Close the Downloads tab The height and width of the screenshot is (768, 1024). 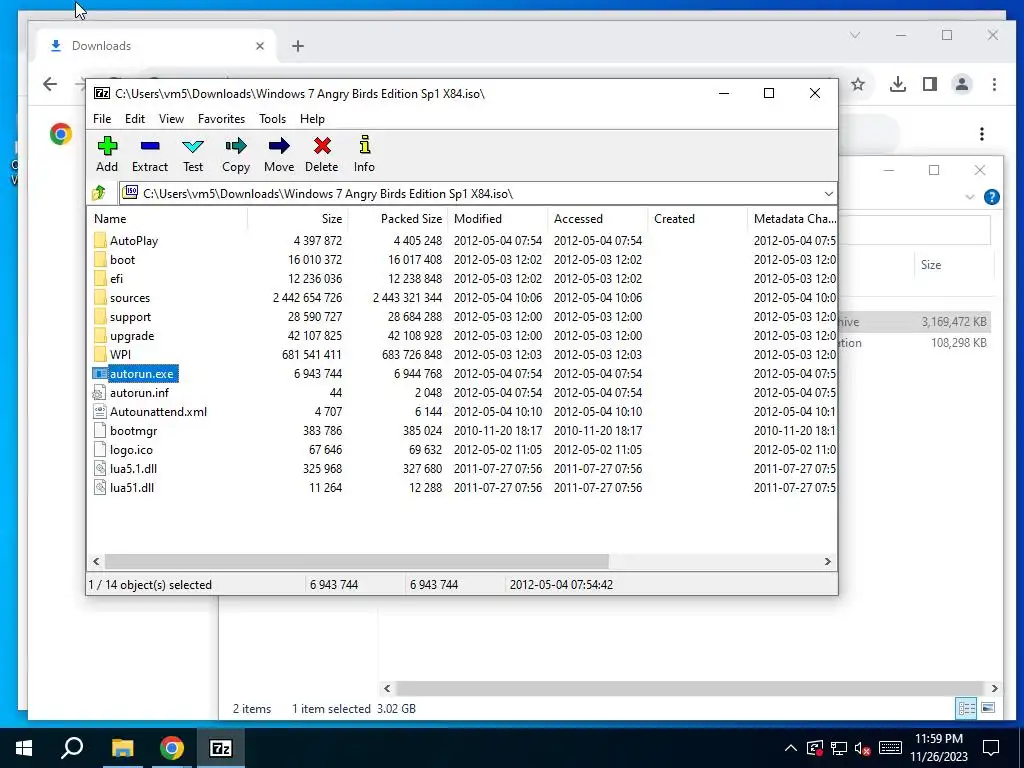260,46
